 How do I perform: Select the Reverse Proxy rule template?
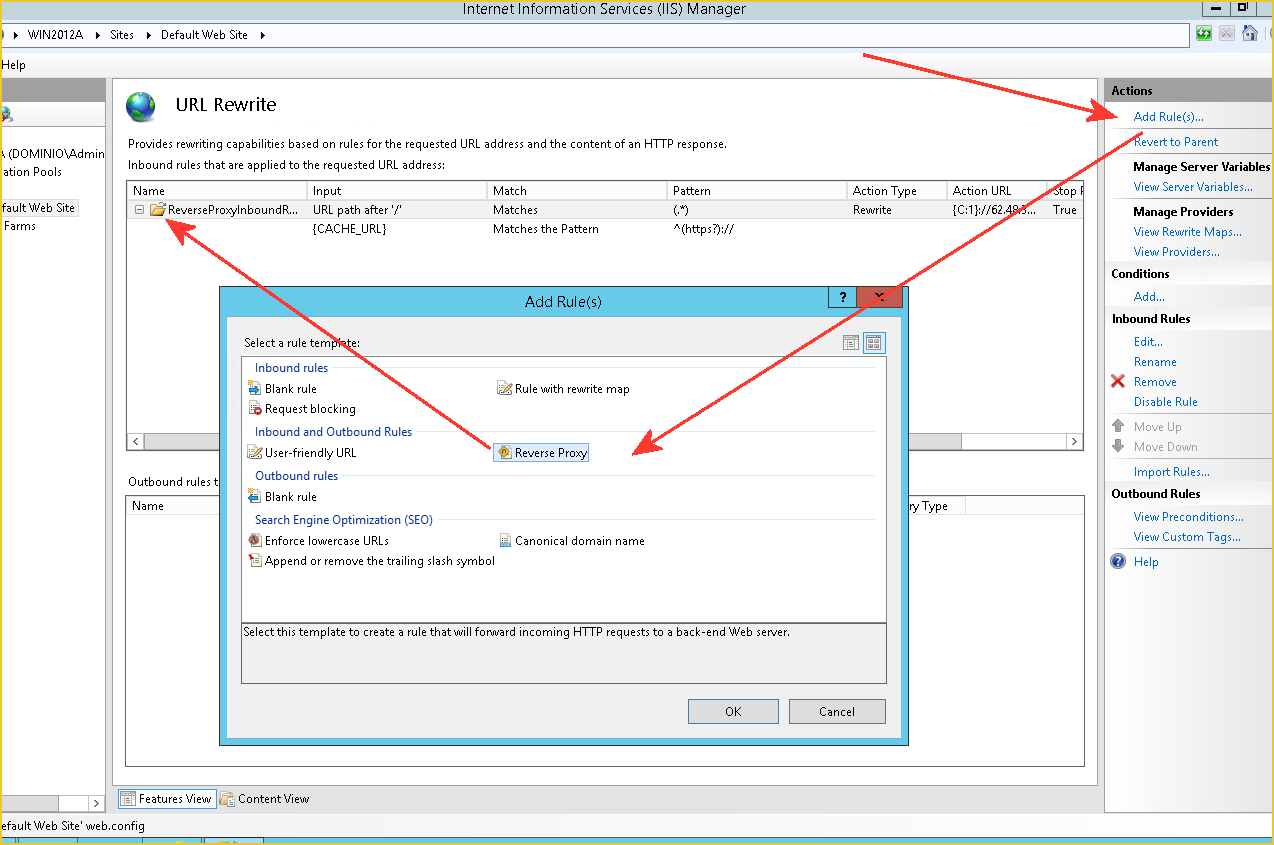(541, 453)
